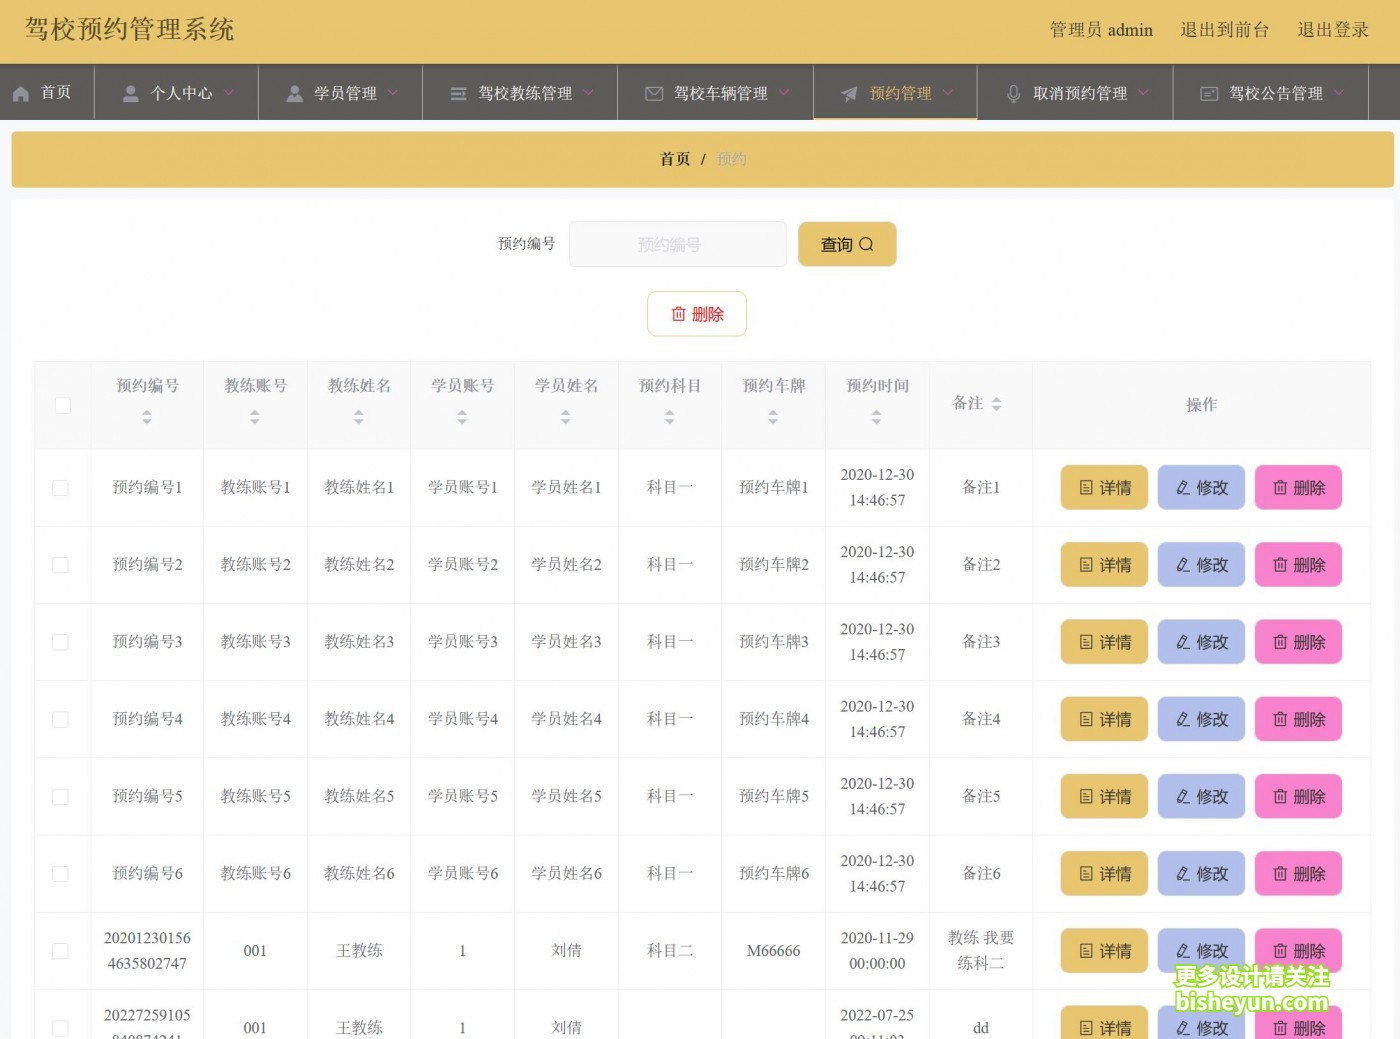Click the 首页 breadcrumb link
This screenshot has width=1400, height=1039.
[x=675, y=159]
